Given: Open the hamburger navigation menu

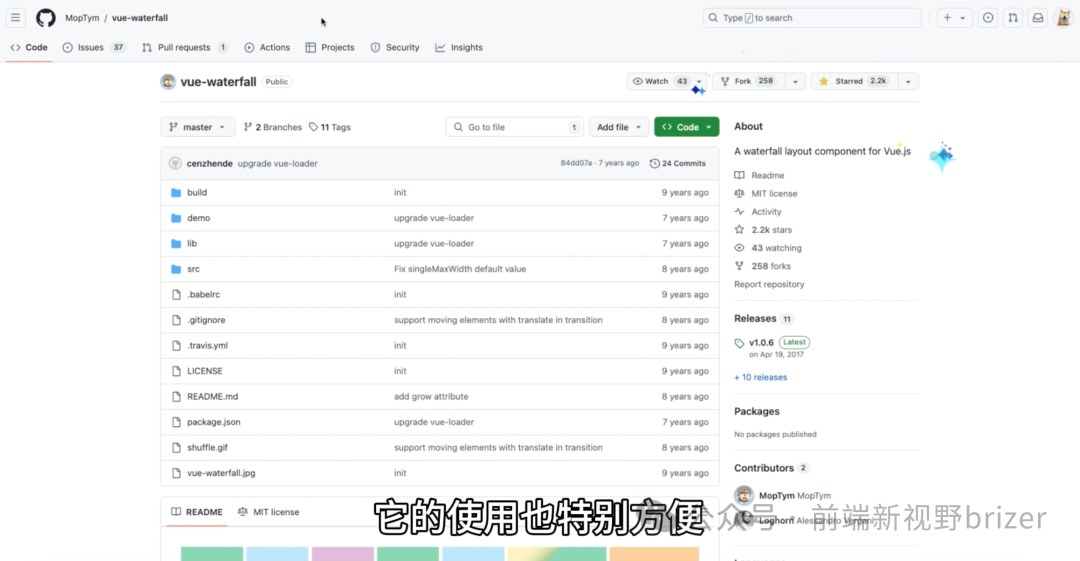Looking at the screenshot, I should [15, 18].
